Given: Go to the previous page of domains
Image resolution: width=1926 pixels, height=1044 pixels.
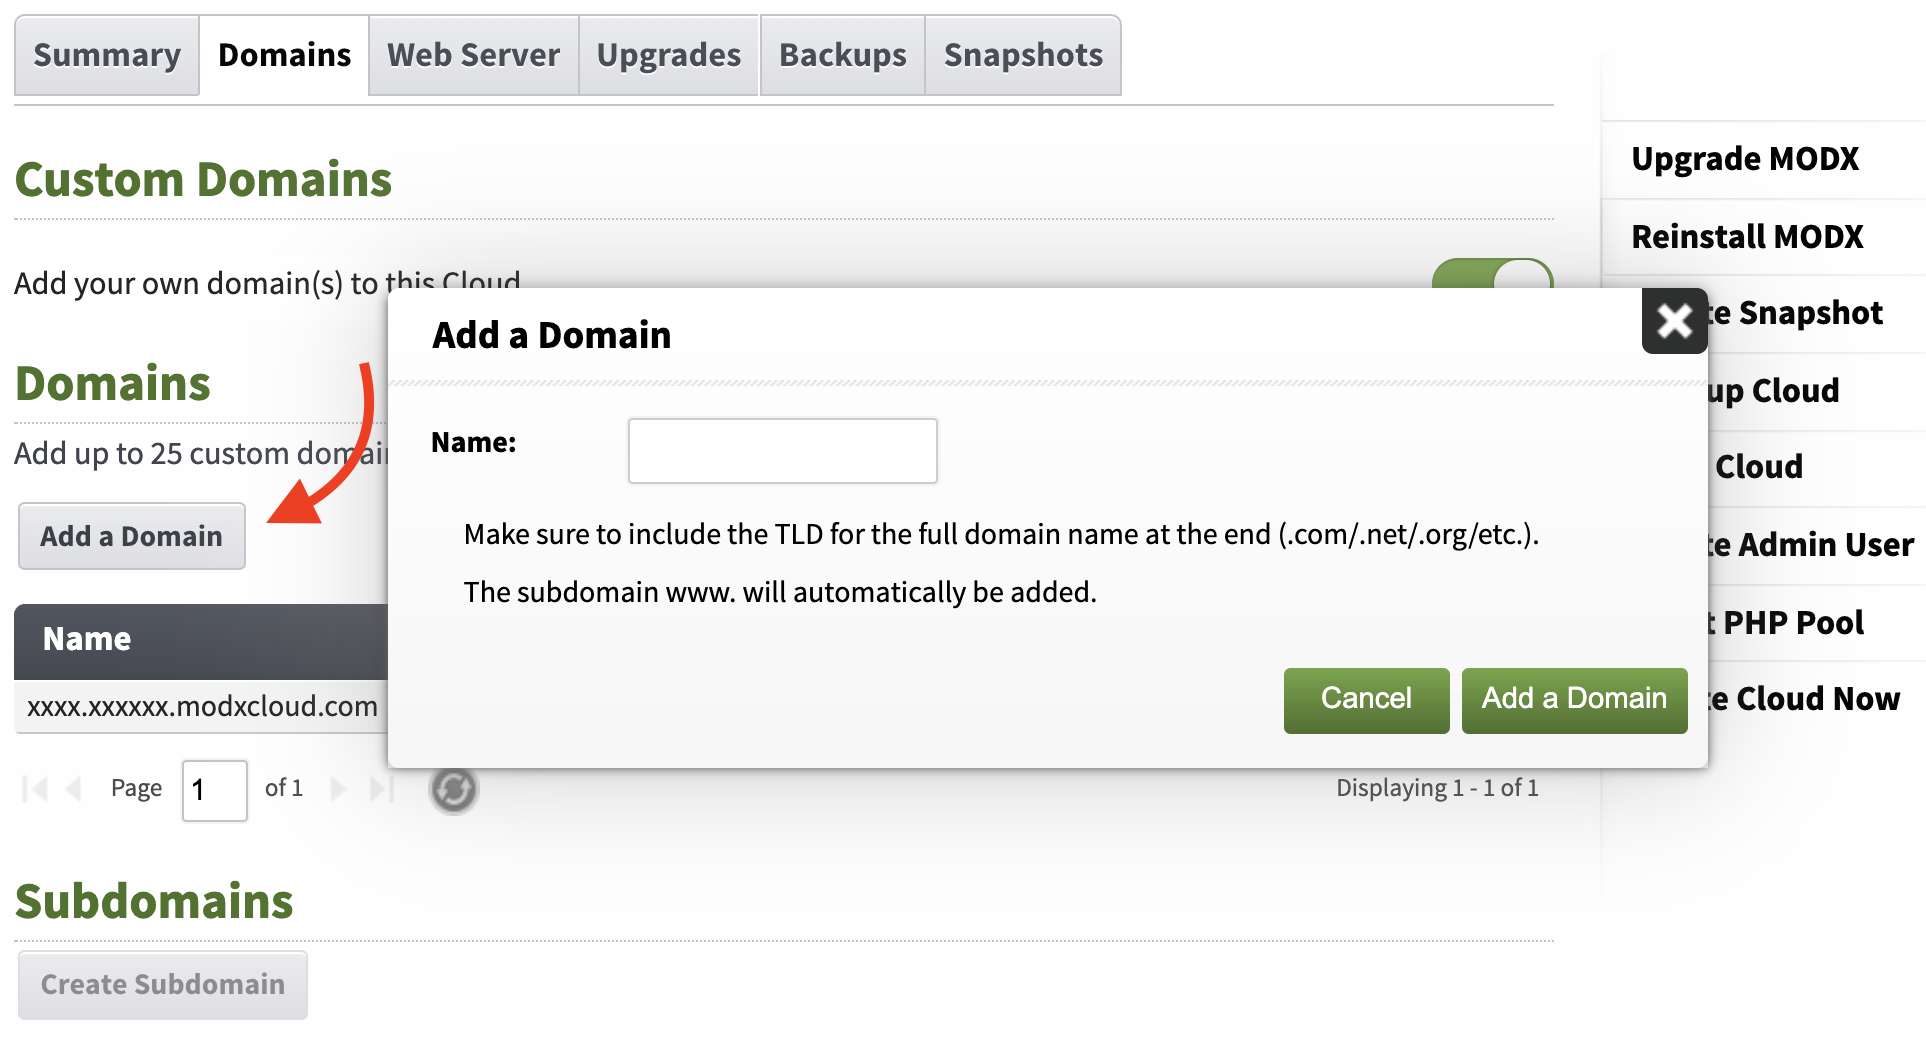Looking at the screenshot, I should click(x=74, y=789).
